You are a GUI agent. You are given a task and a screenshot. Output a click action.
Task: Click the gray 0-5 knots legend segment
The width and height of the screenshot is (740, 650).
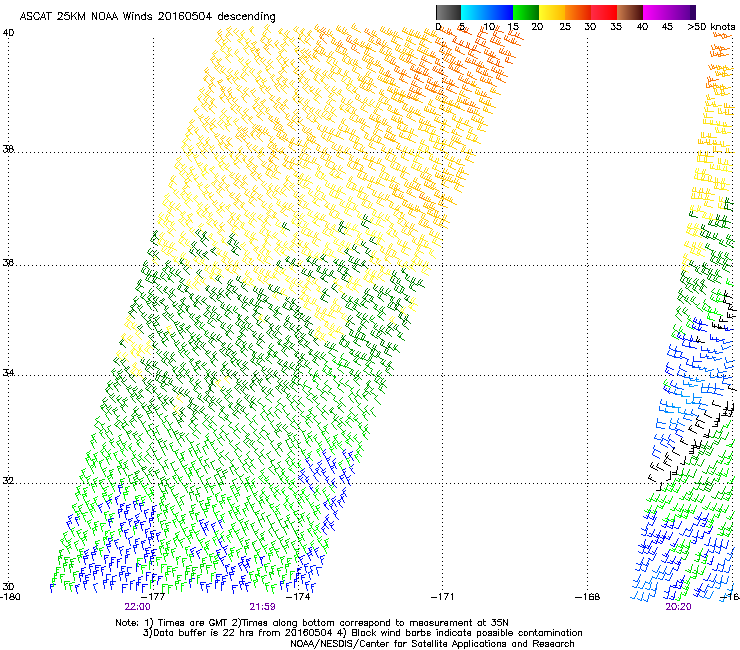click(x=448, y=12)
